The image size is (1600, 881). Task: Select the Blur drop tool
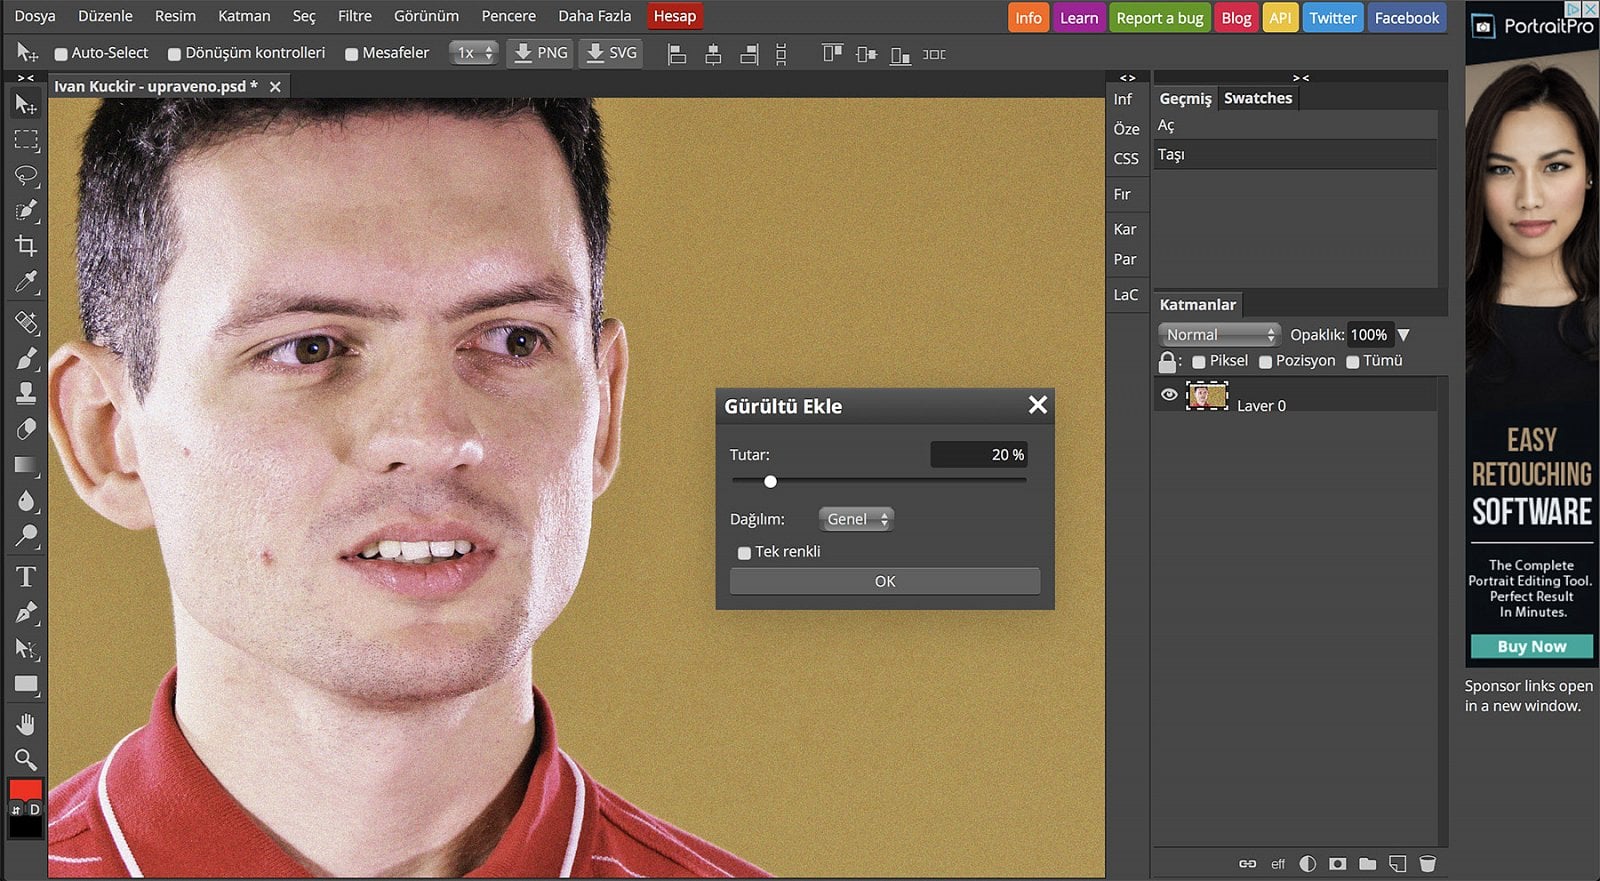click(x=26, y=500)
